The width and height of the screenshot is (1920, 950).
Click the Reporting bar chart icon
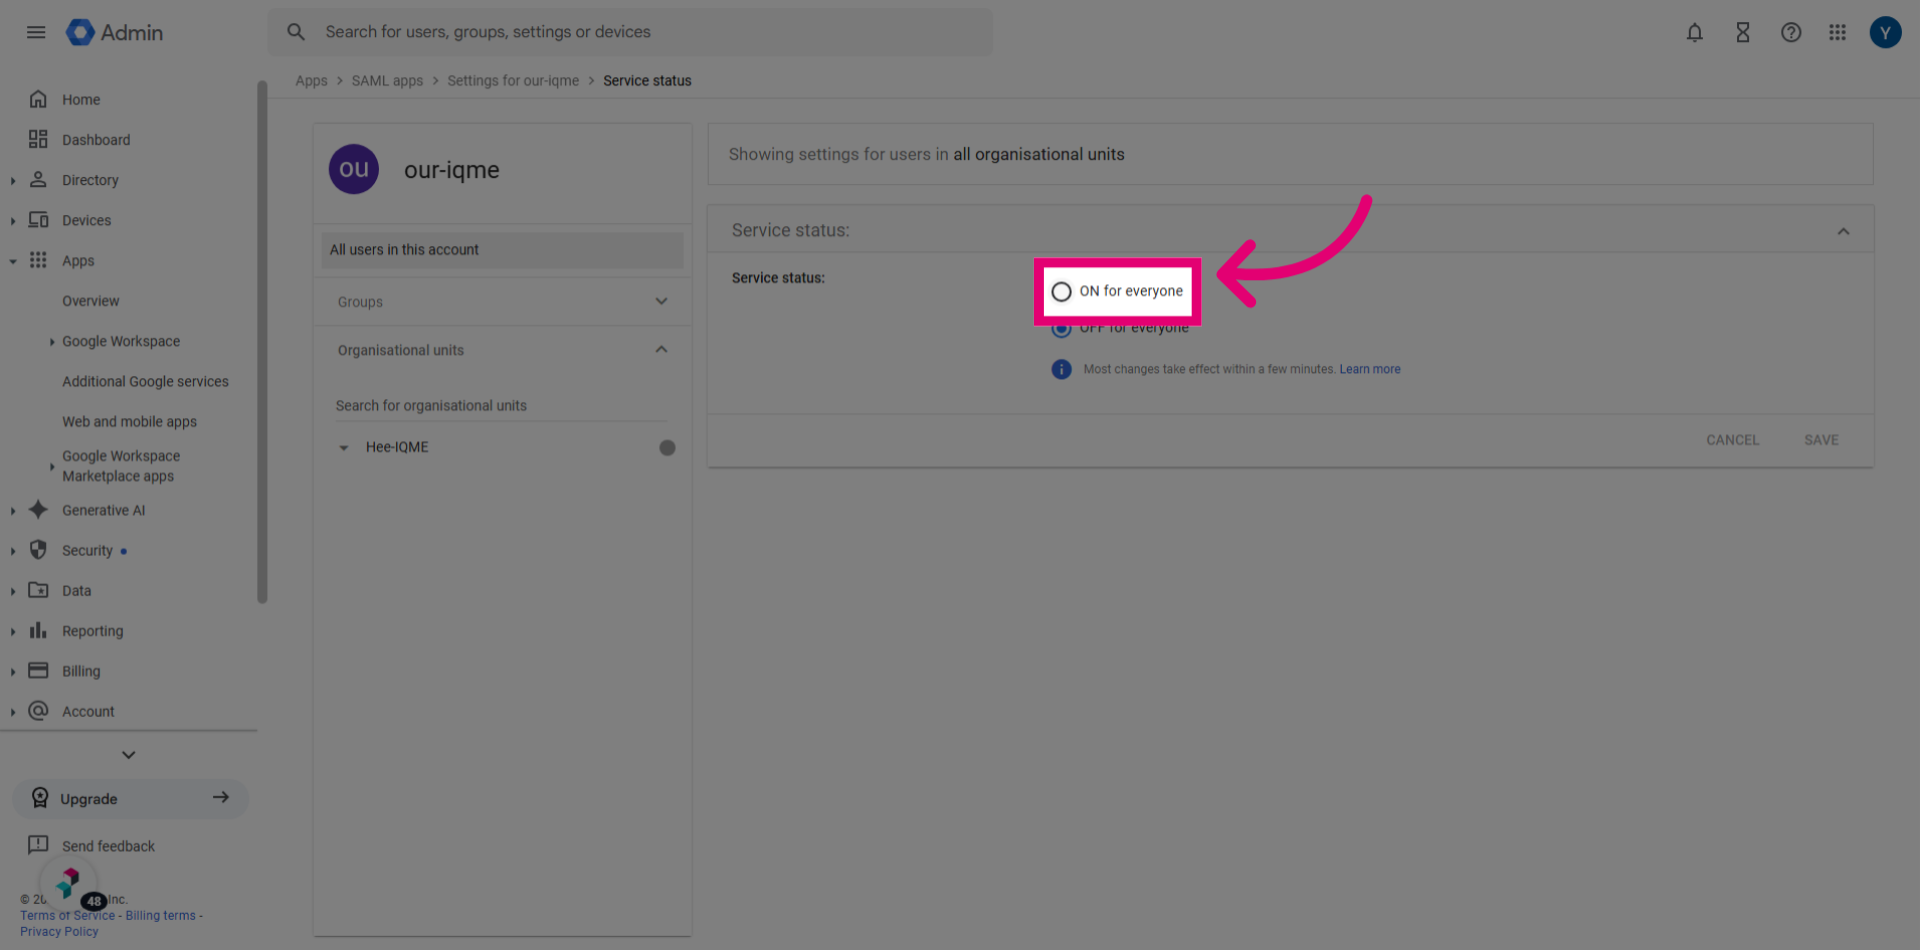[38, 630]
